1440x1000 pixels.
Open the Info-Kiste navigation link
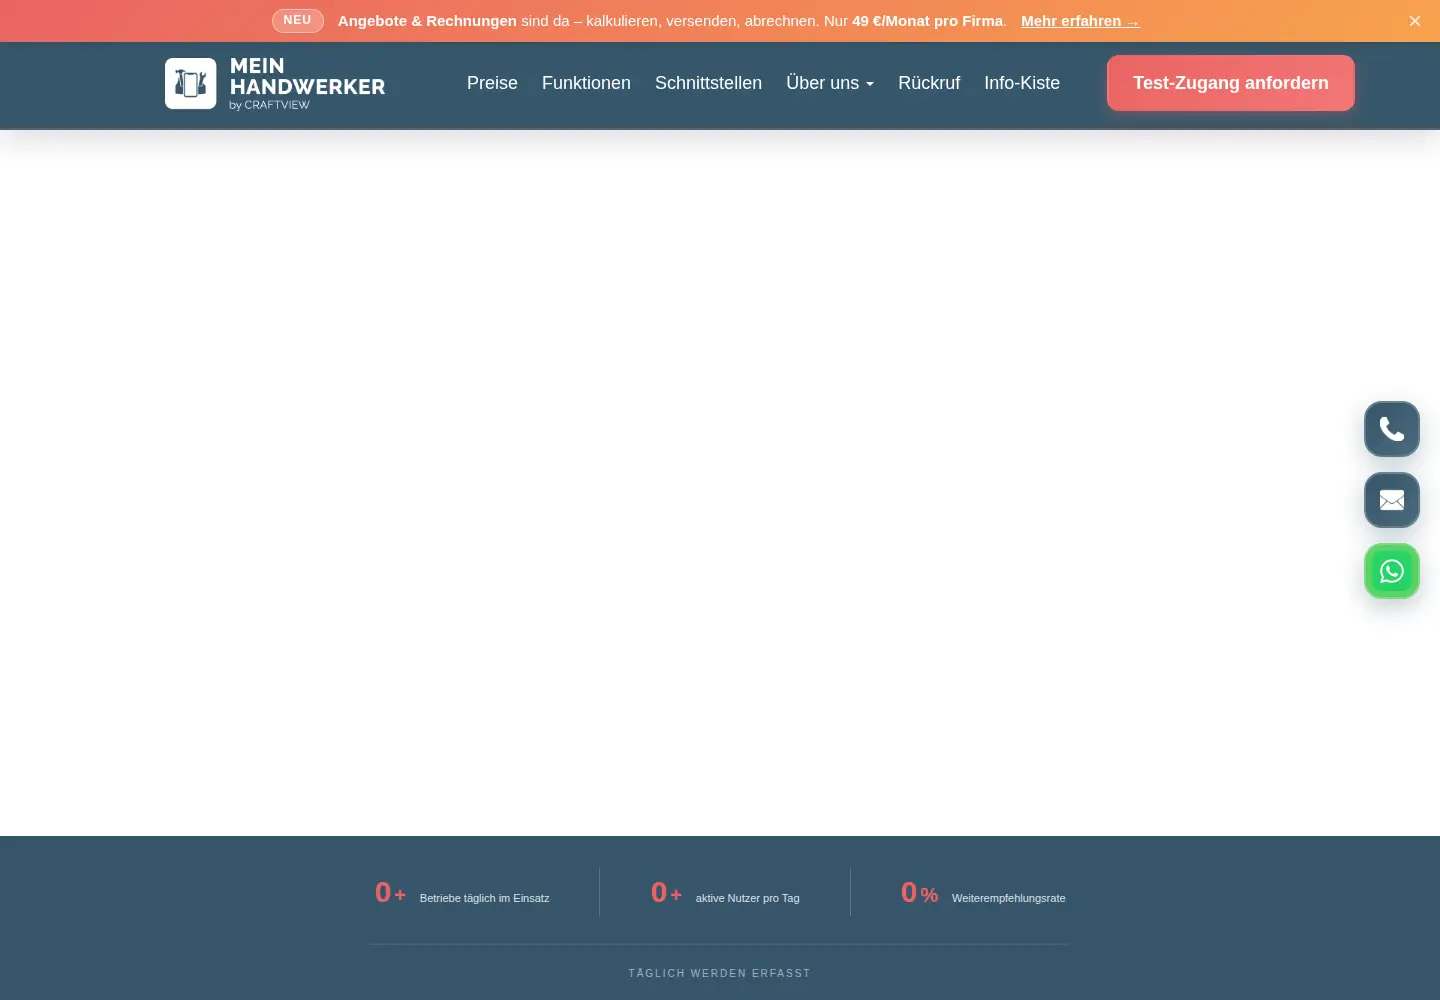[1022, 83]
